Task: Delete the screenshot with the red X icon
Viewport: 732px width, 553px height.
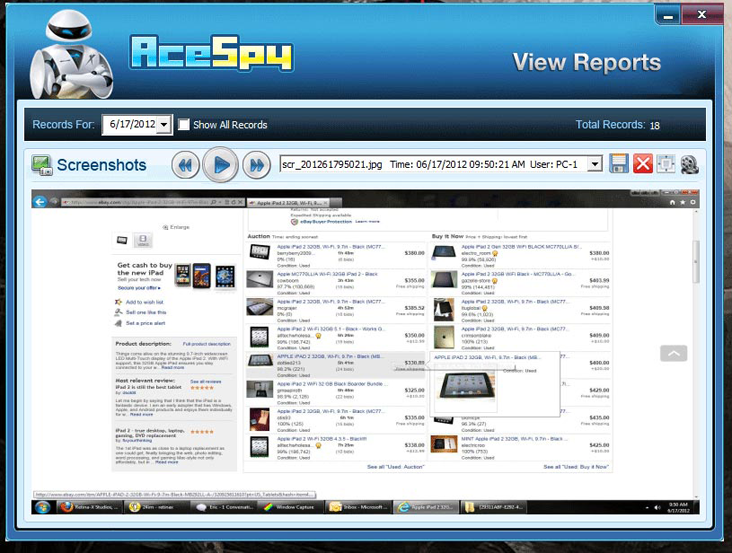Action: [x=643, y=164]
